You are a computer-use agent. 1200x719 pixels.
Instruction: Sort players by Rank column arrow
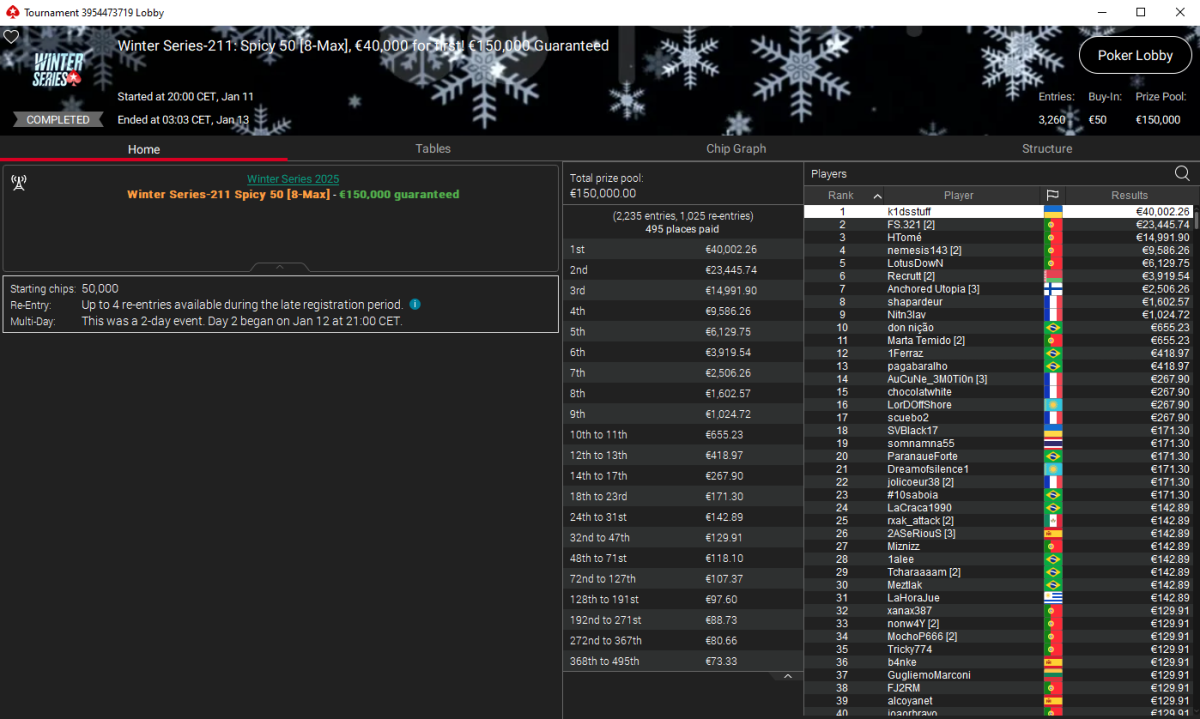click(878, 196)
